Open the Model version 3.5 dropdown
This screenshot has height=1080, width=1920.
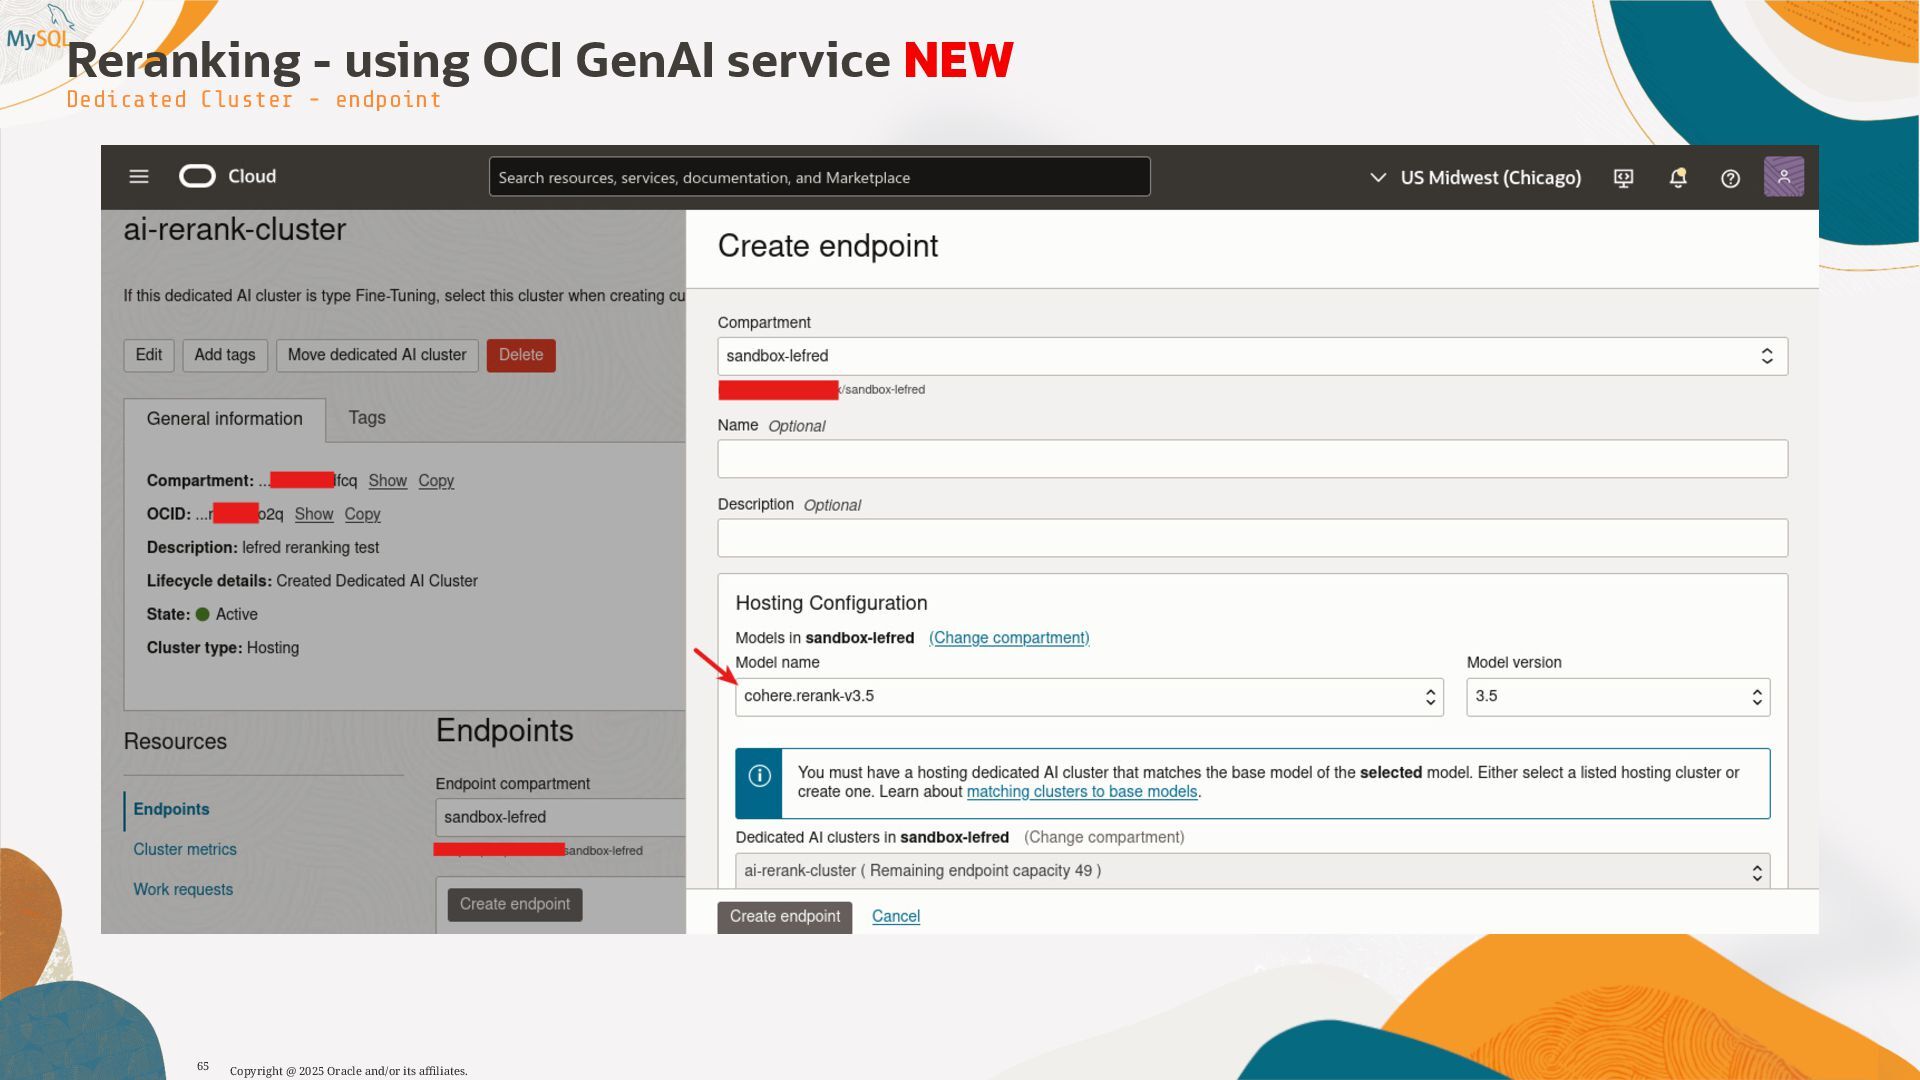pos(1617,697)
